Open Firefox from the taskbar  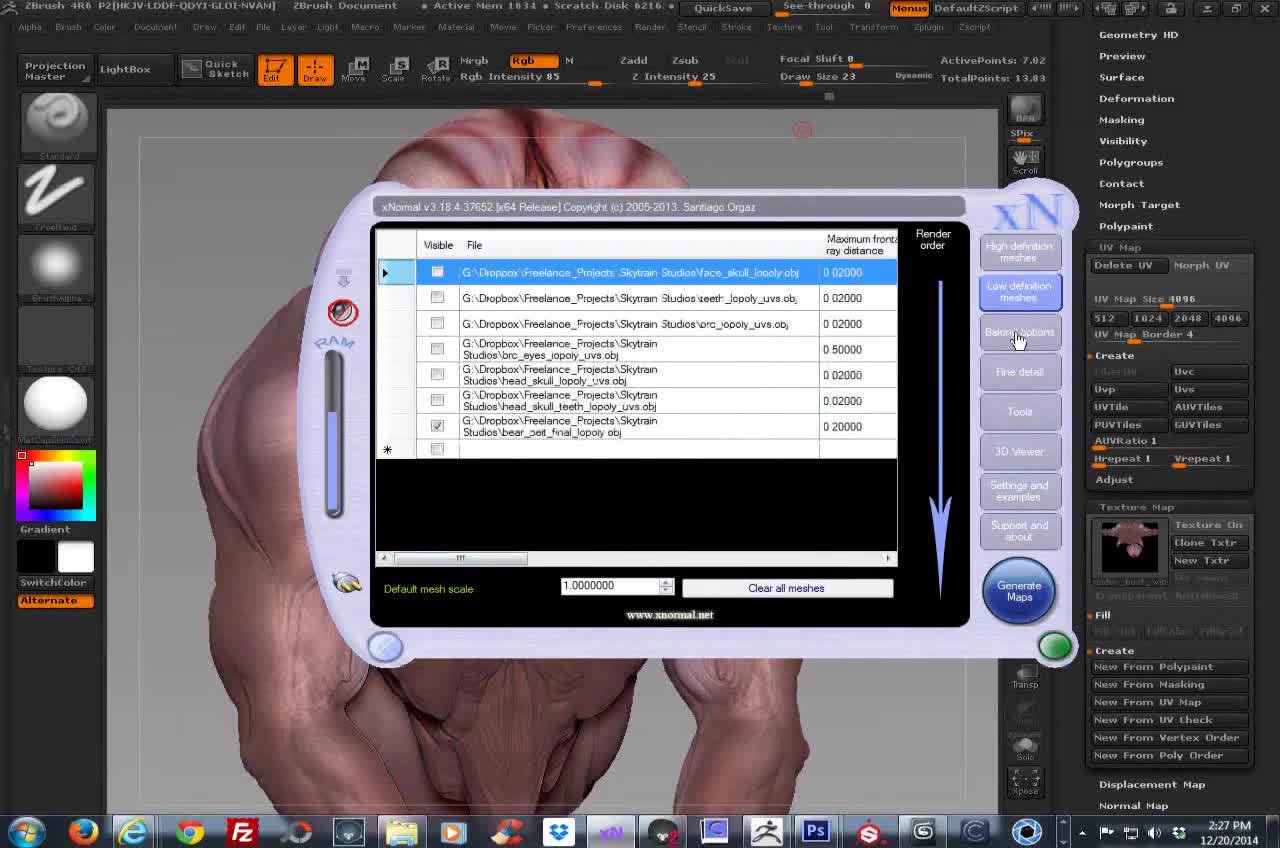[x=83, y=831]
